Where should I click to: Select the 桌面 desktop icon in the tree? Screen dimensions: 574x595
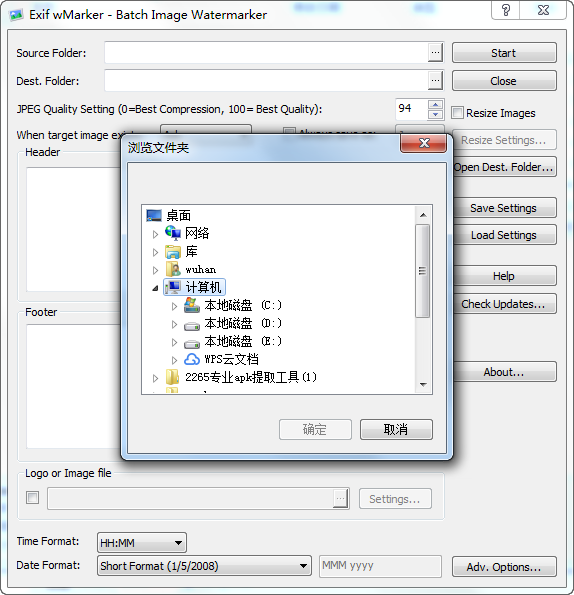154,215
